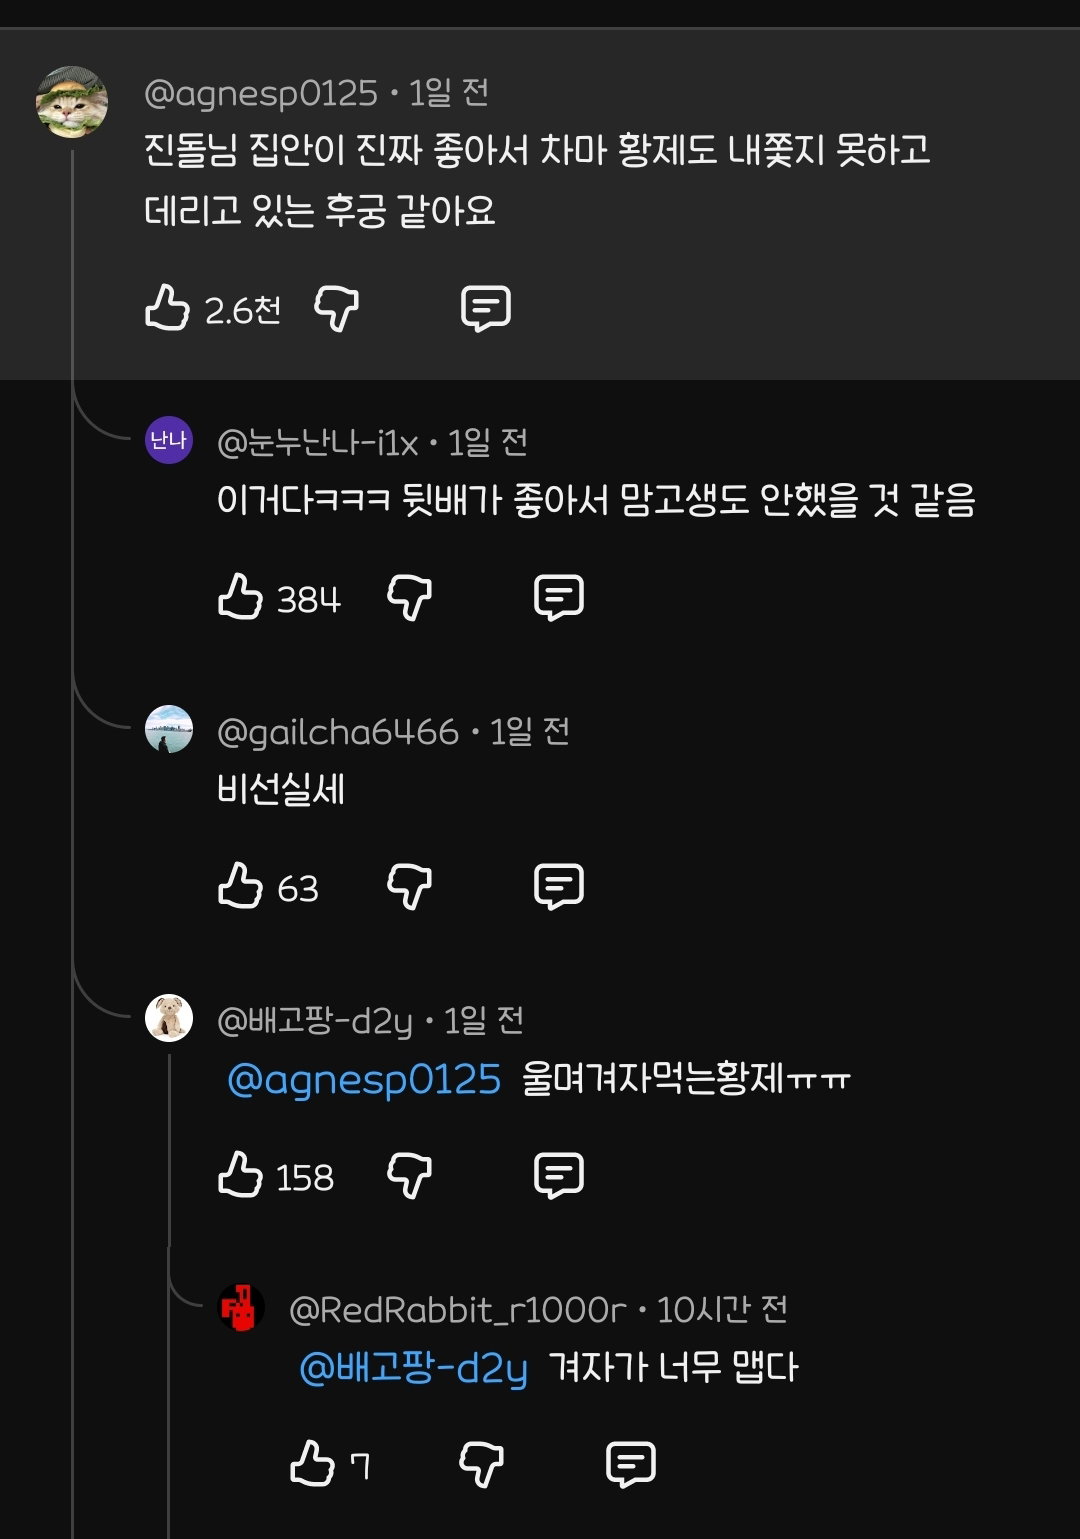Open the blue @배고팡-d2y mention link
Screen dimensions: 1080x1539
(413, 1369)
